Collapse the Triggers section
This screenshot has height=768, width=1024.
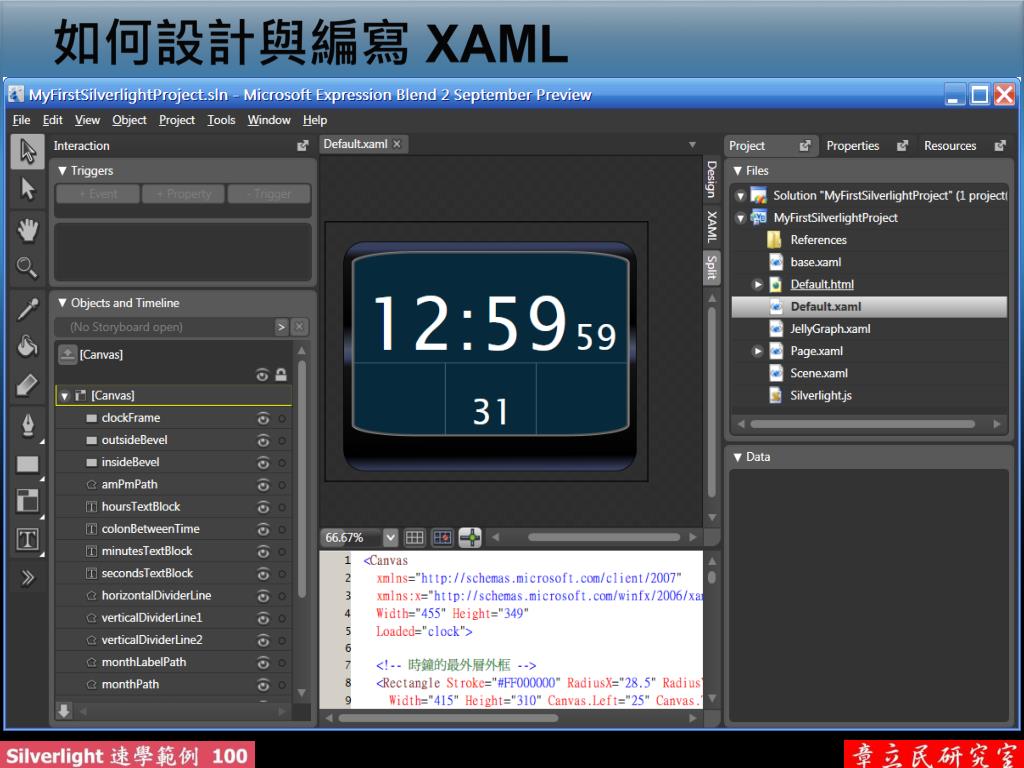click(63, 171)
